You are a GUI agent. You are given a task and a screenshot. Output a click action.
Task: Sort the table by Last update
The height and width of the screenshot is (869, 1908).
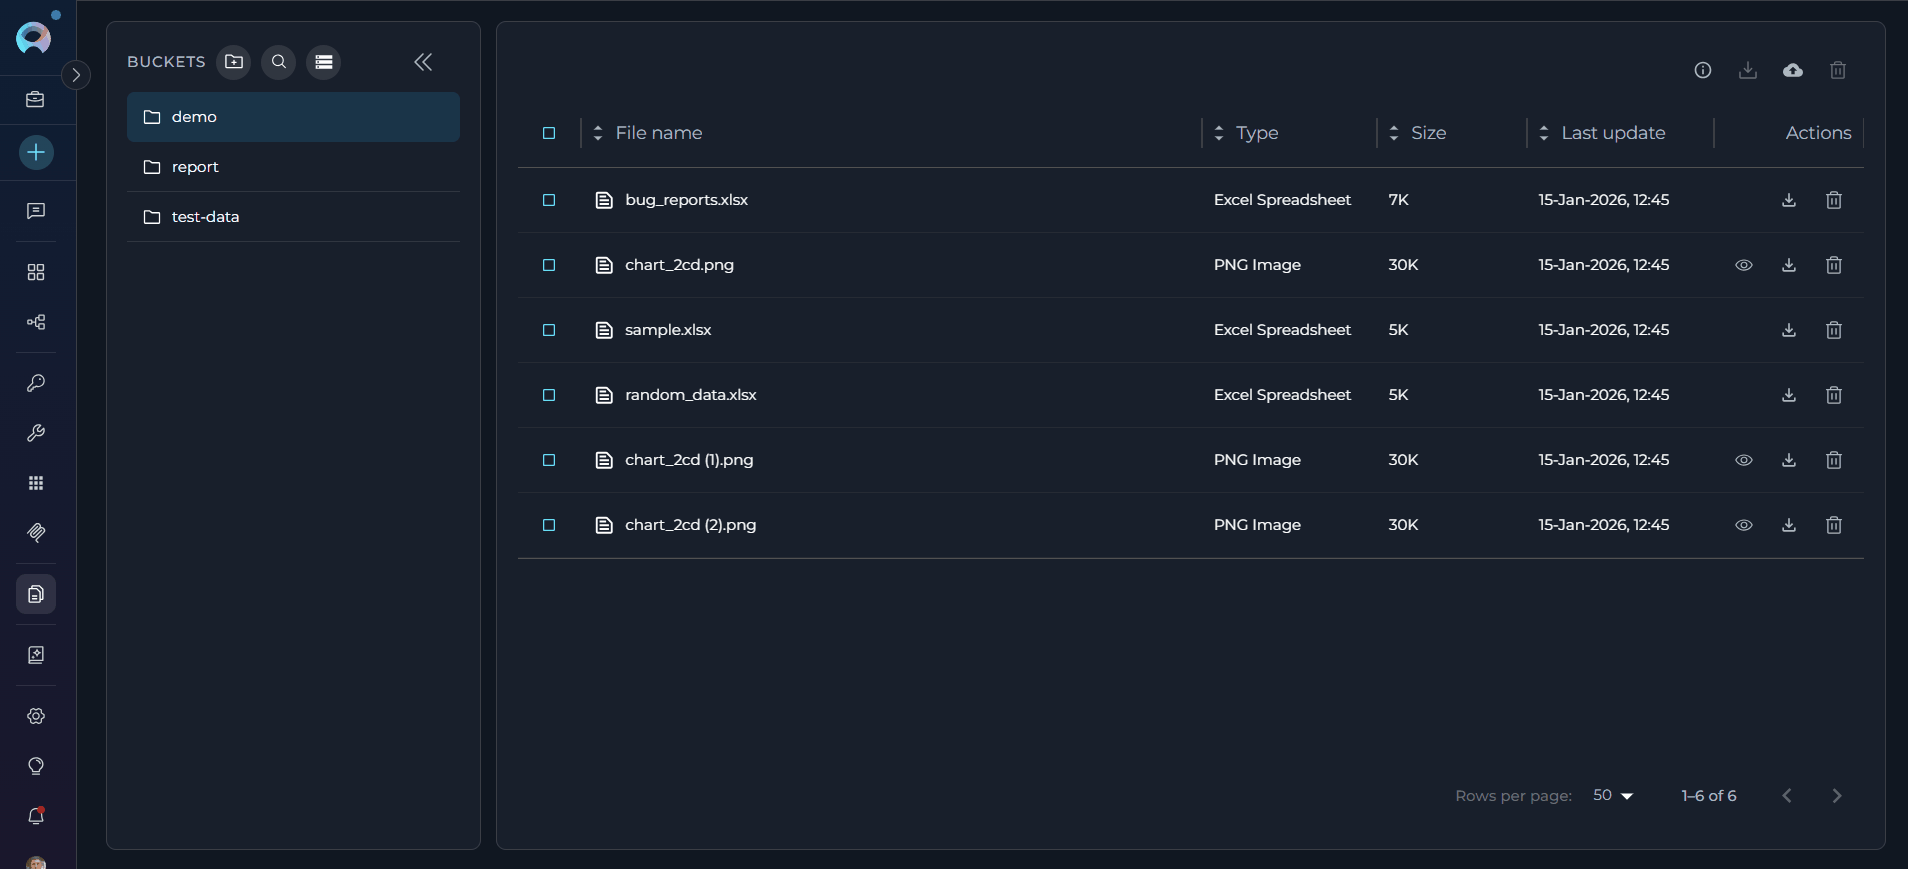1612,133
